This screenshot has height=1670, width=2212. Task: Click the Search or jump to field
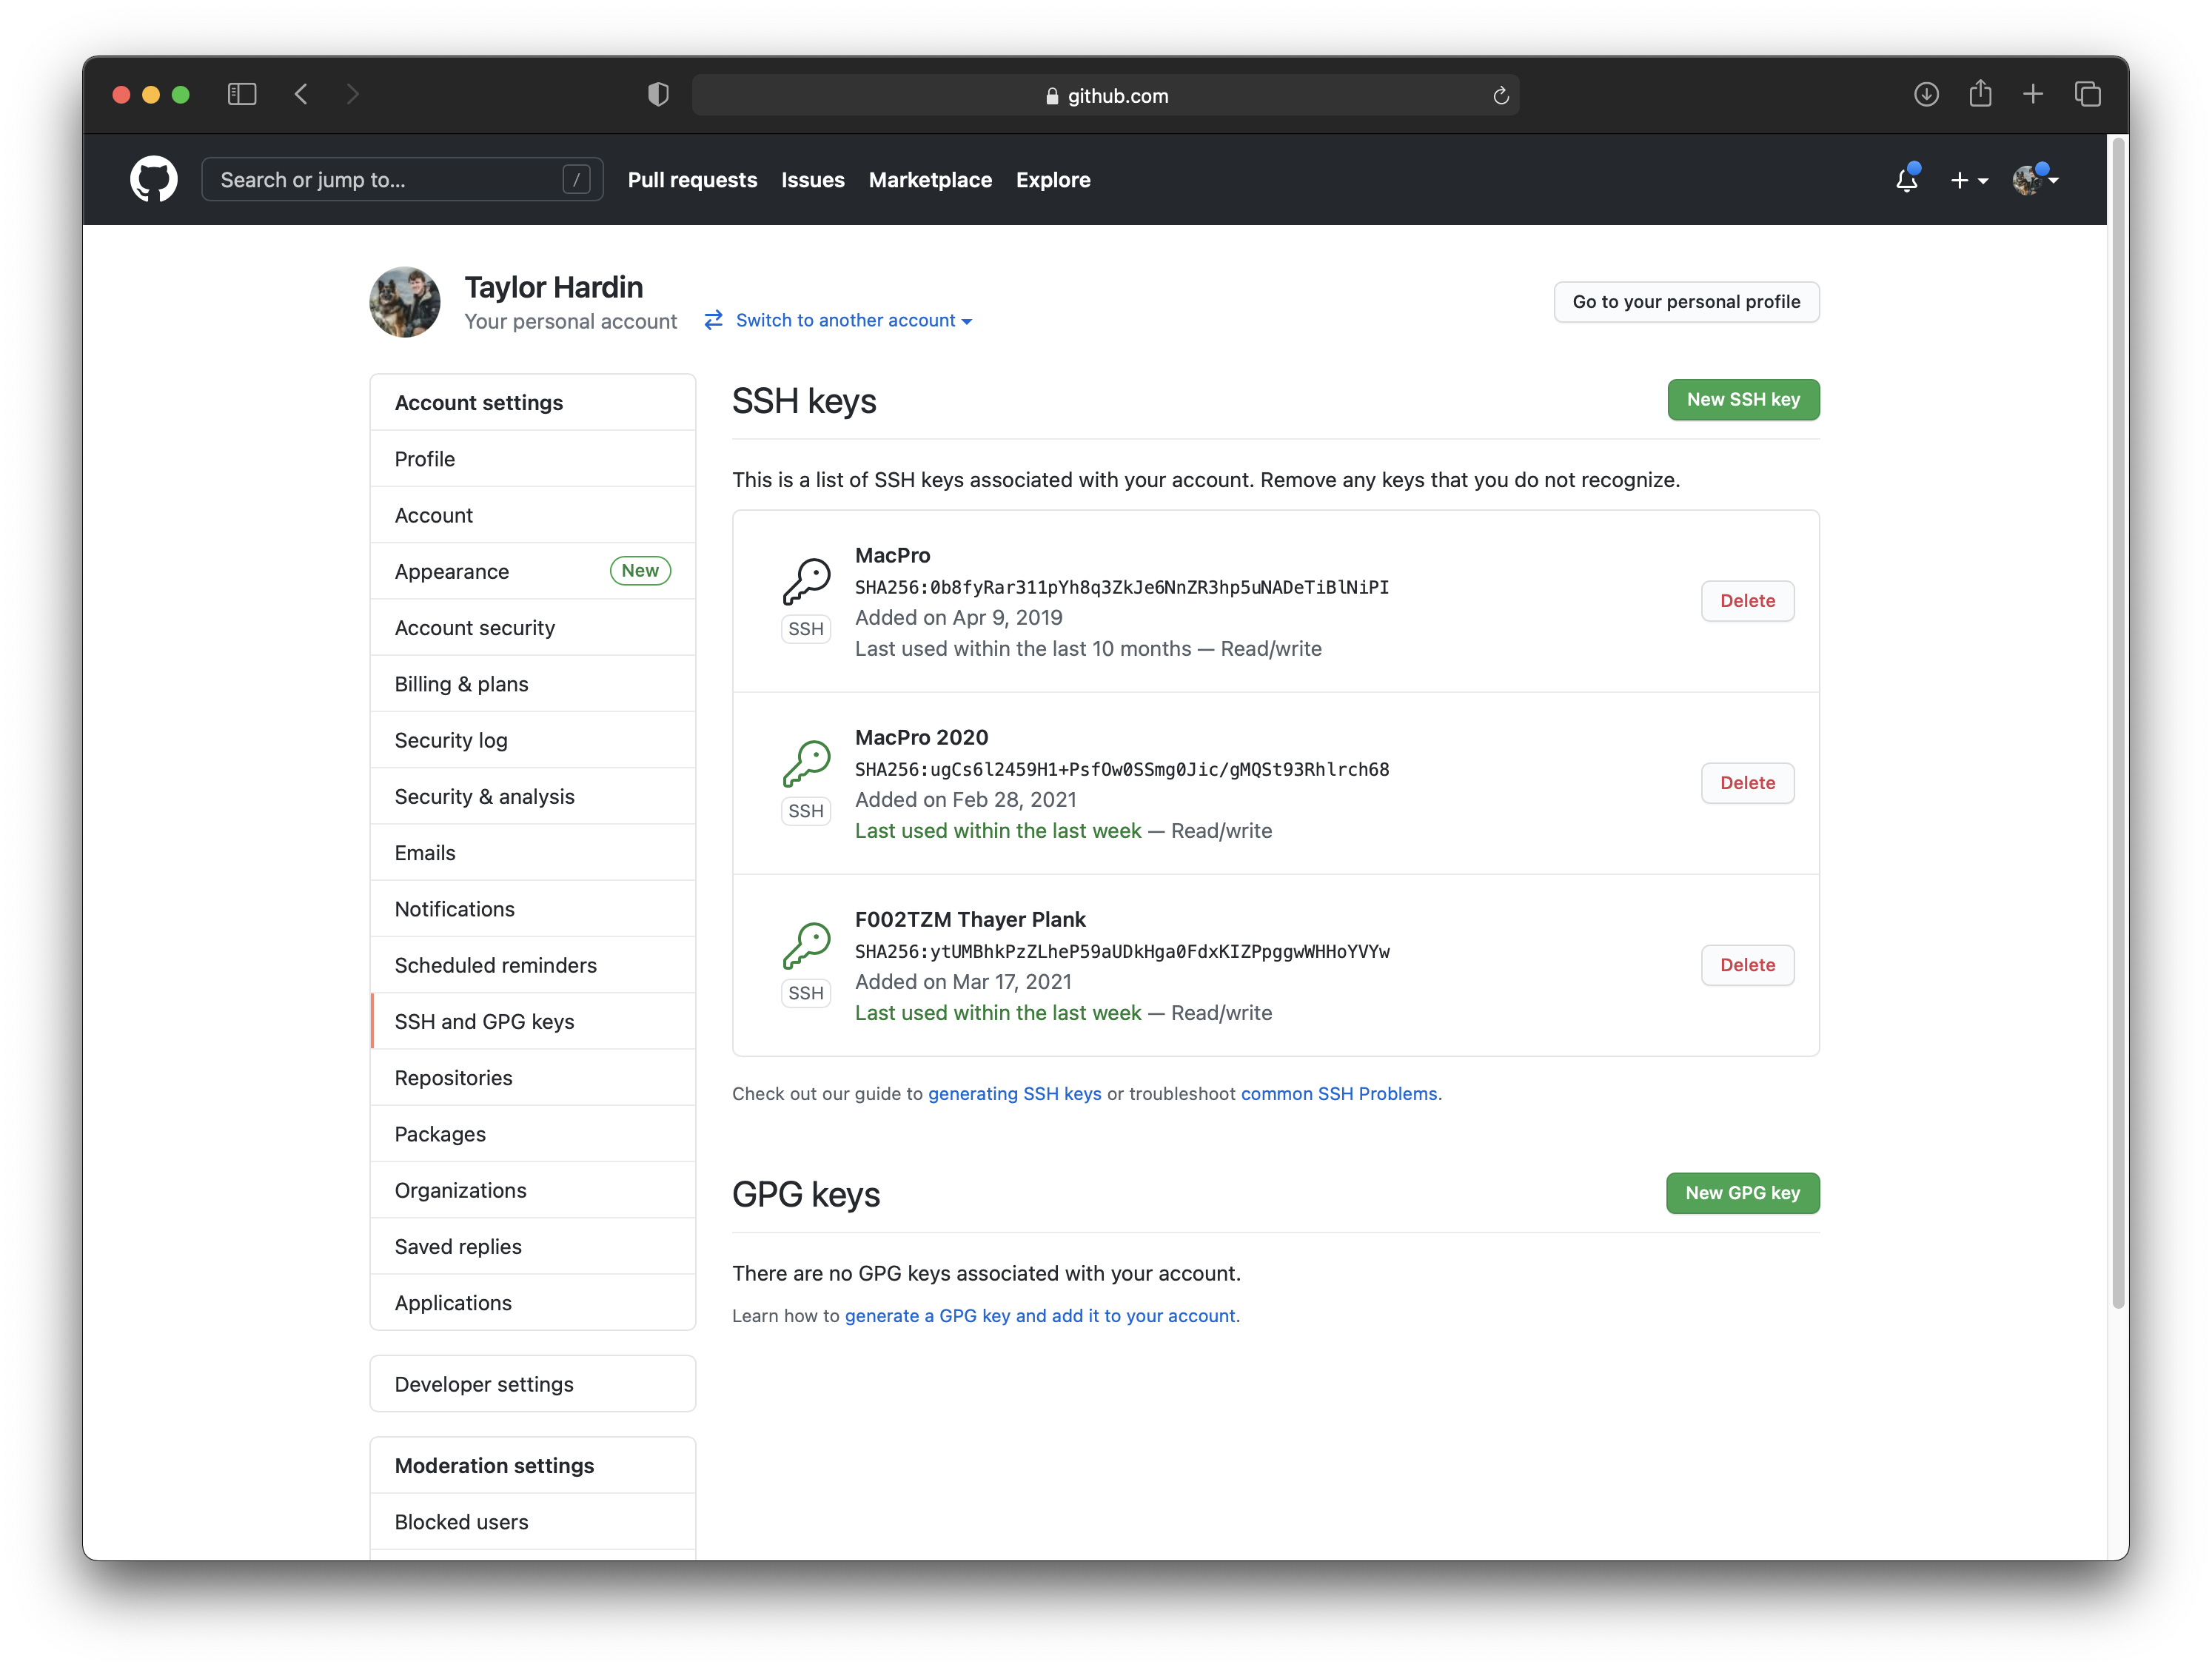tap(390, 180)
